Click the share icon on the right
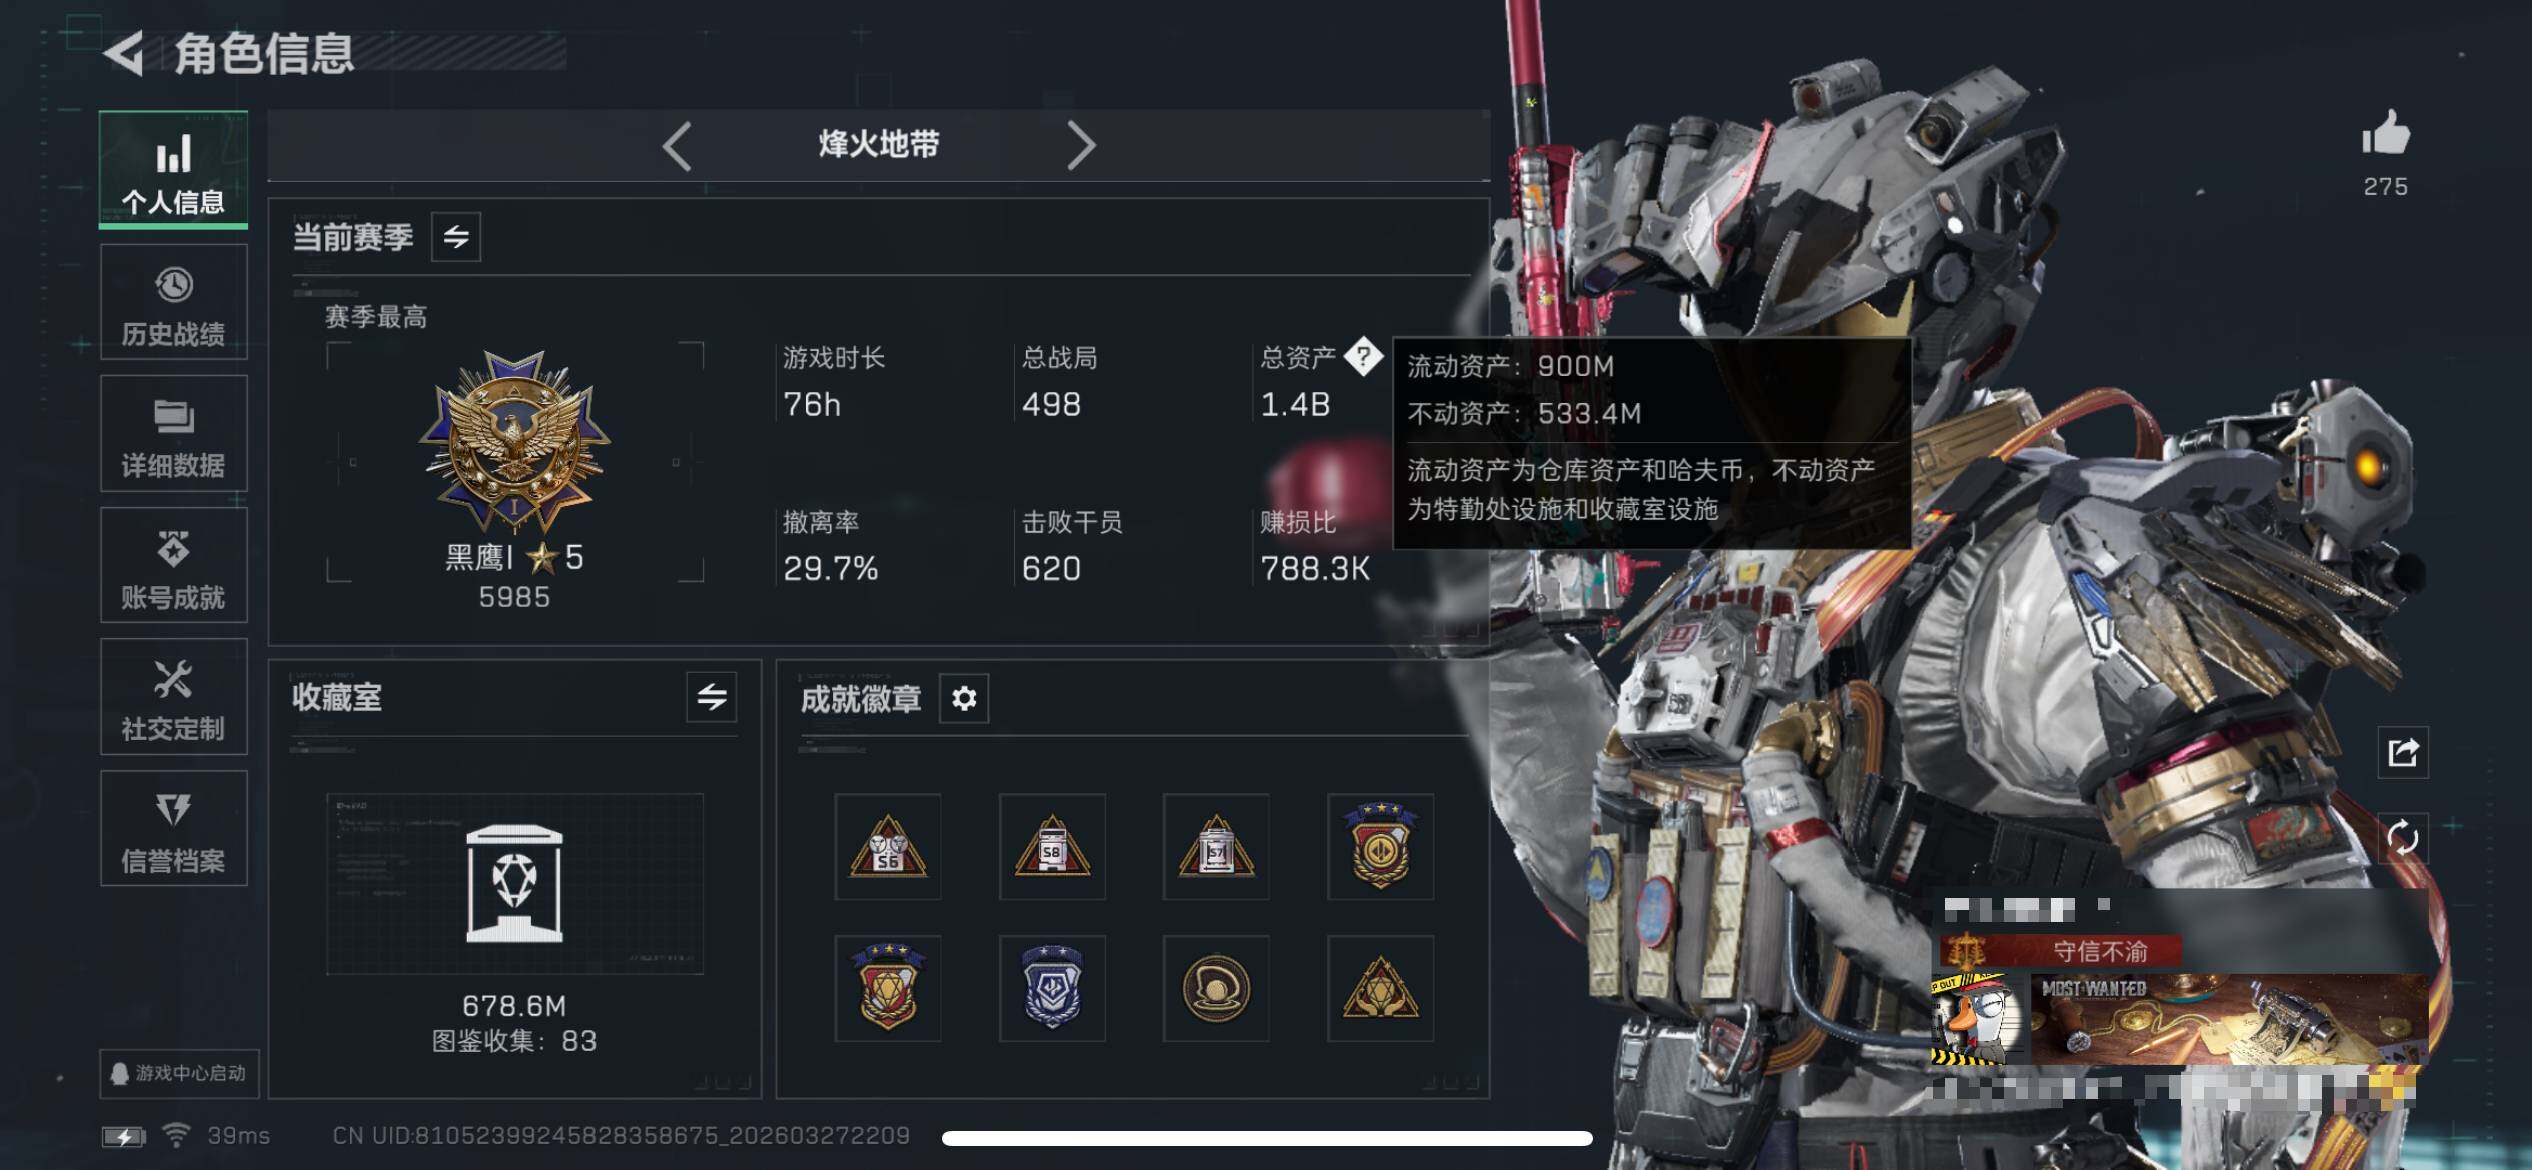 pyautogui.click(x=2402, y=752)
